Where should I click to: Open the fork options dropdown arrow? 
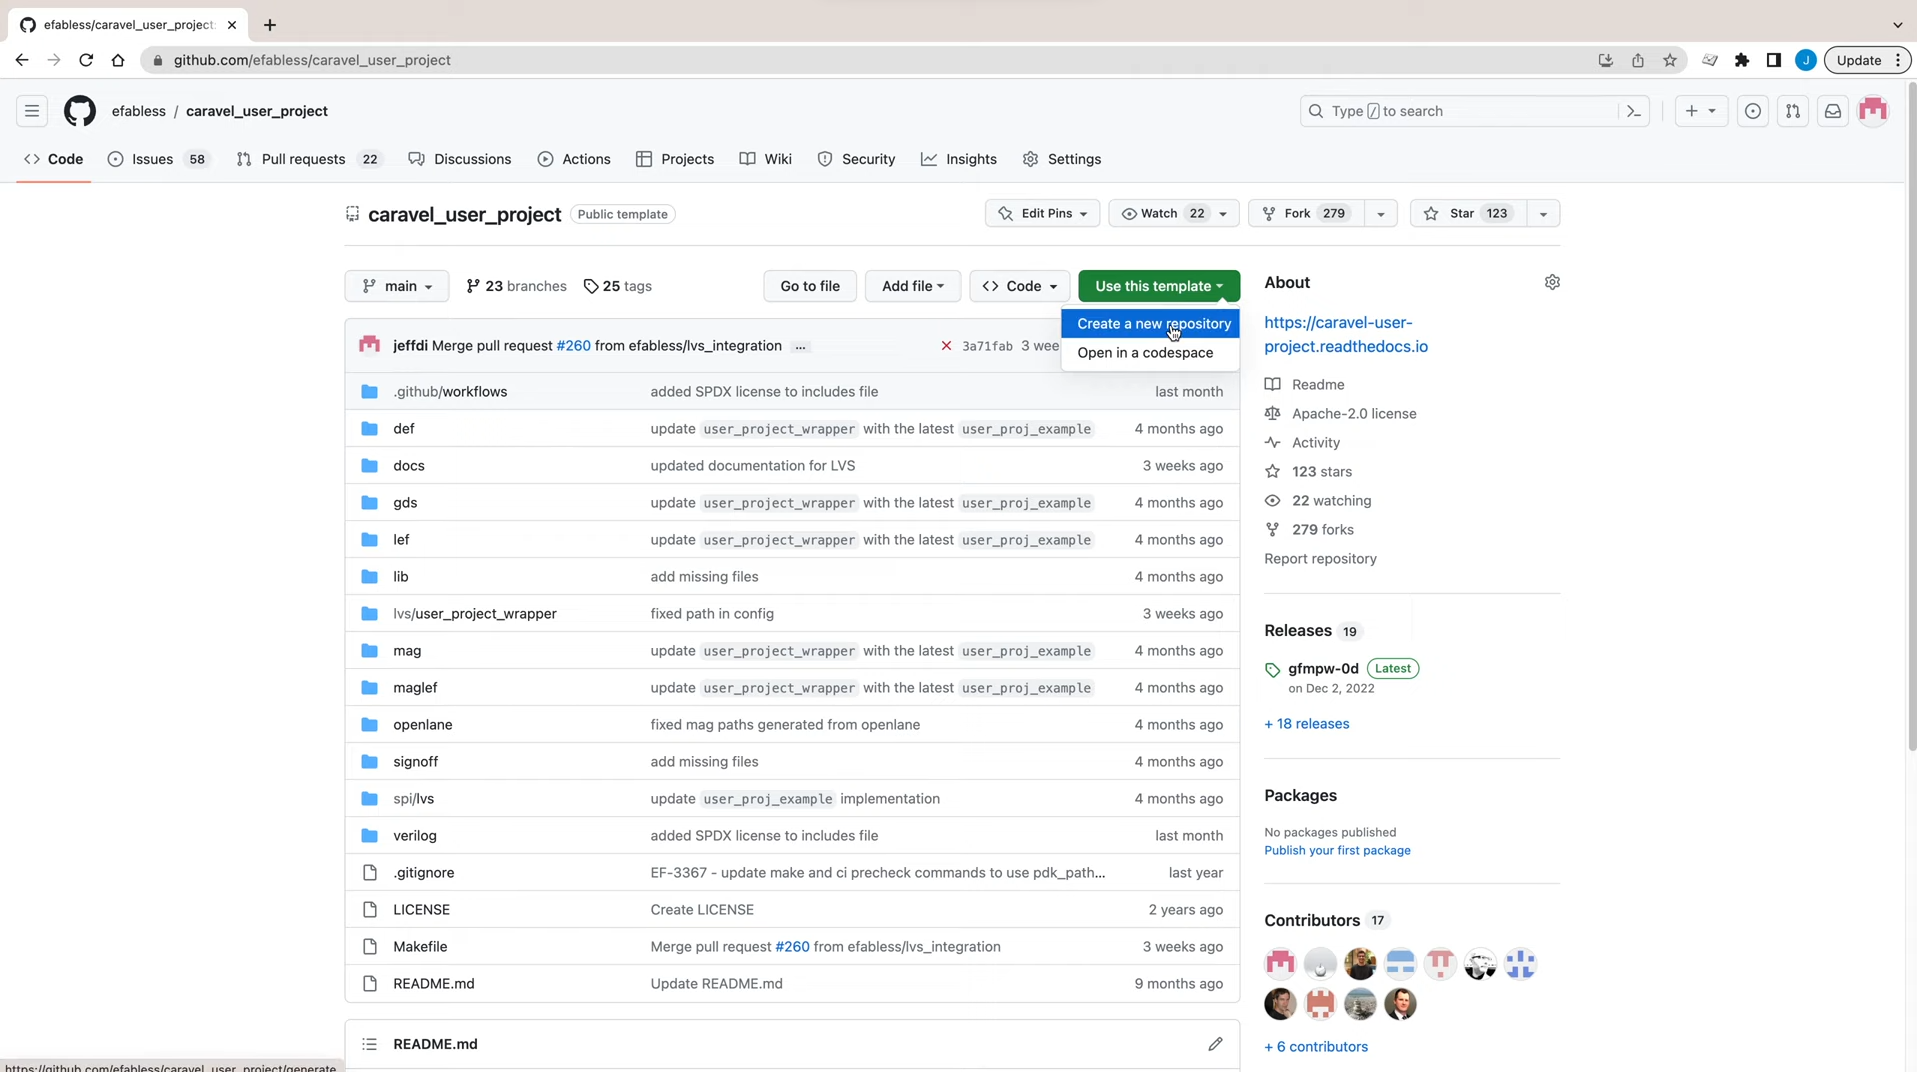coord(1381,213)
